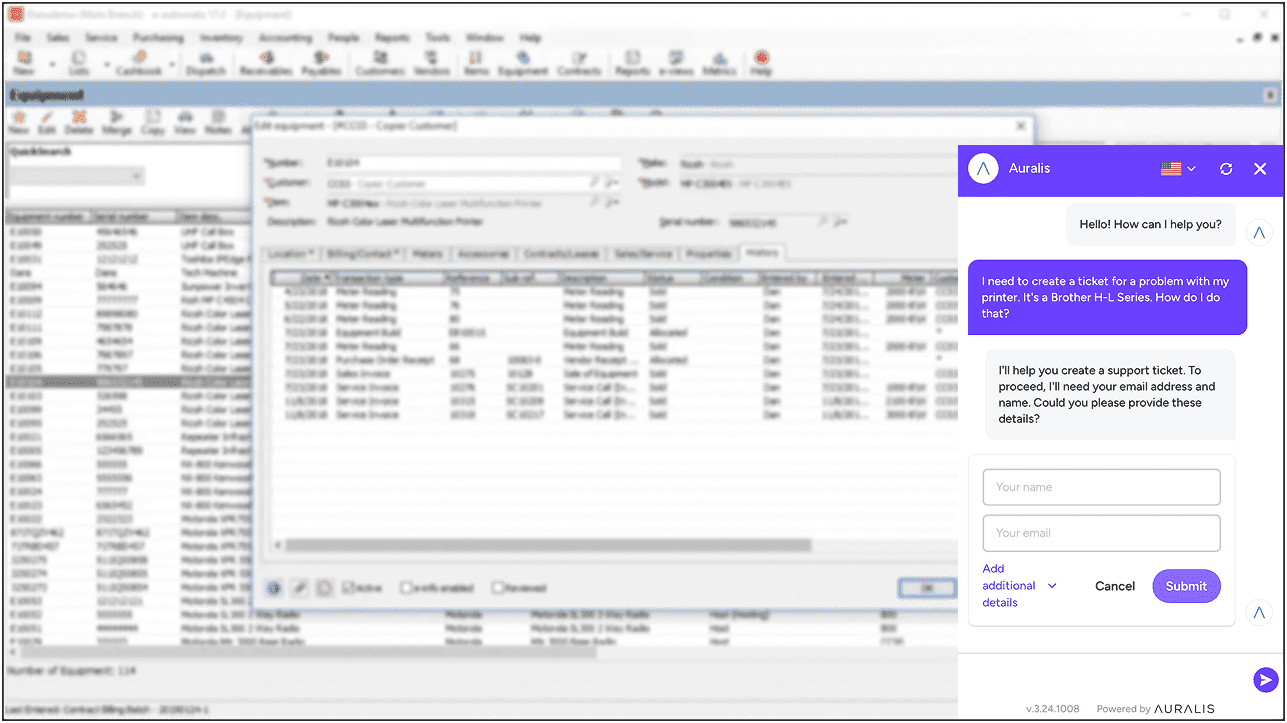
Task: Open the e-views toolbar icon
Action: (x=676, y=63)
